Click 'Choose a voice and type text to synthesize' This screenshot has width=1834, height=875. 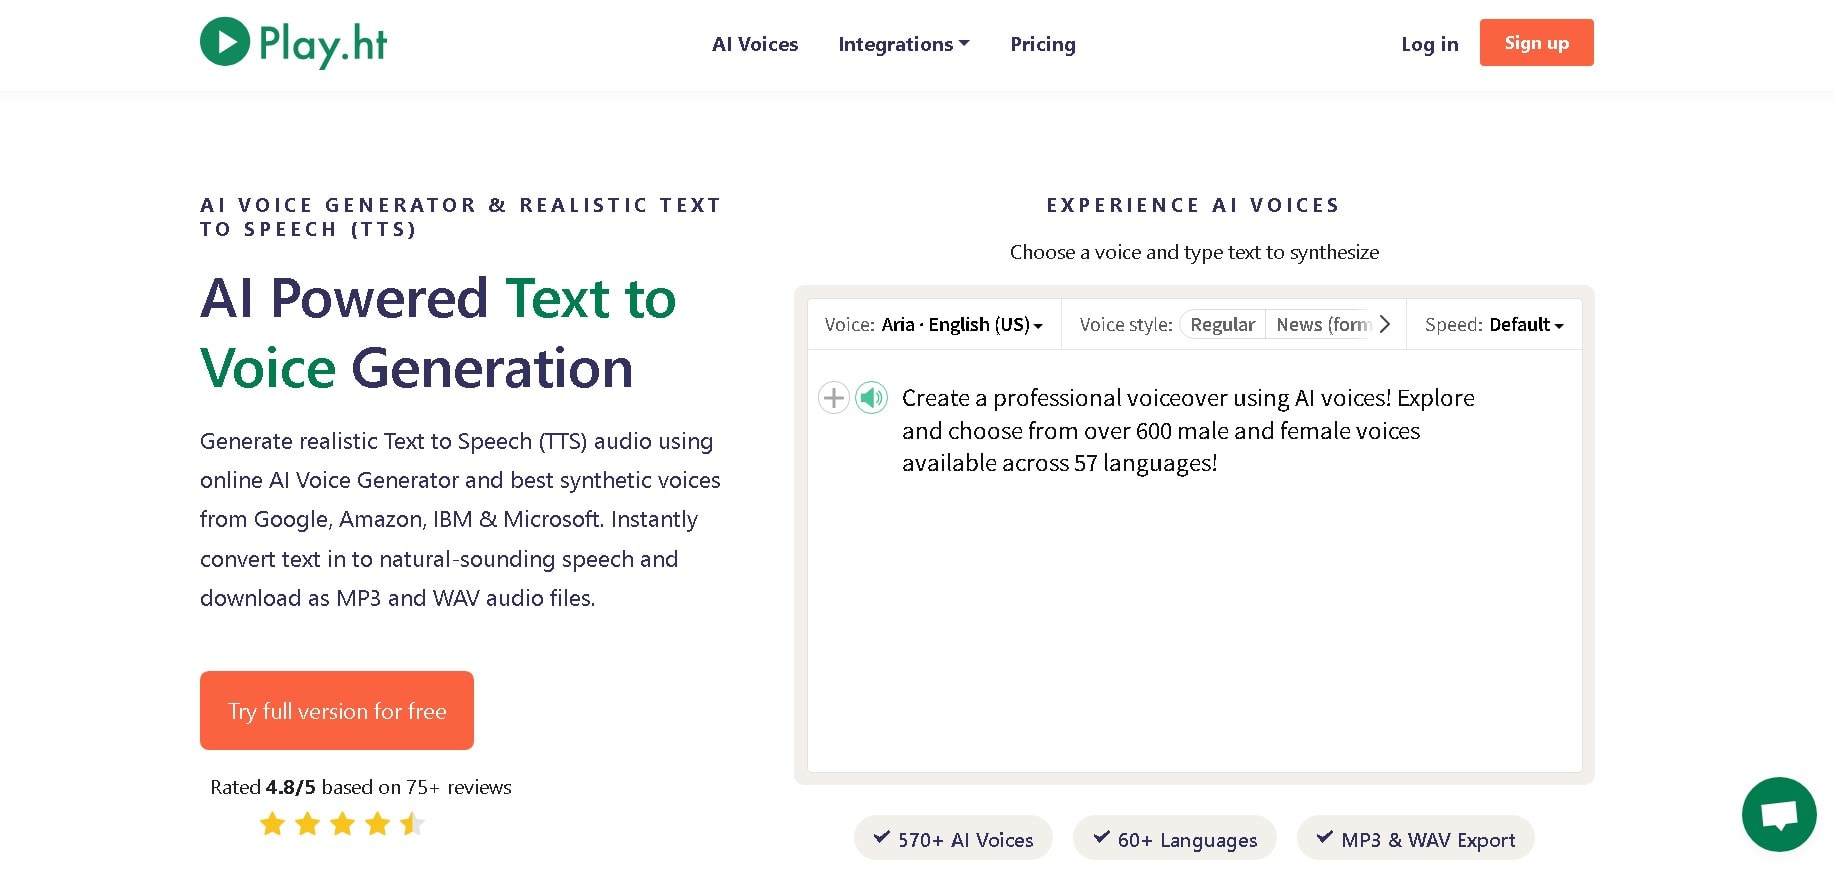tap(1194, 252)
